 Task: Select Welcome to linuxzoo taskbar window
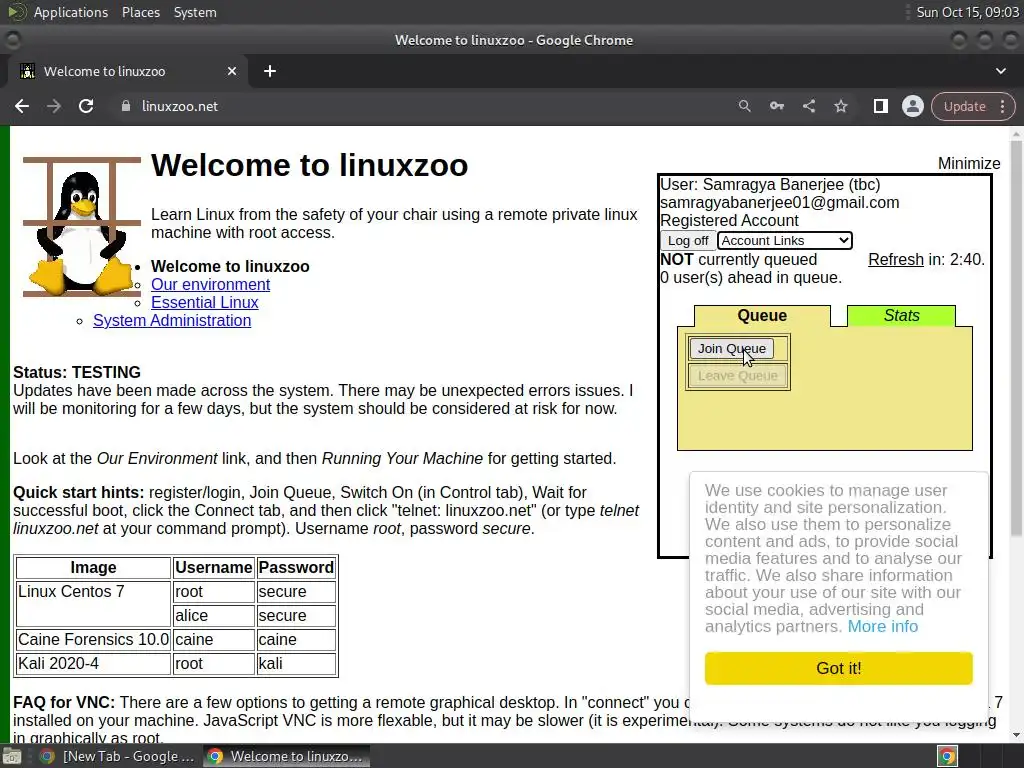click(x=286, y=756)
